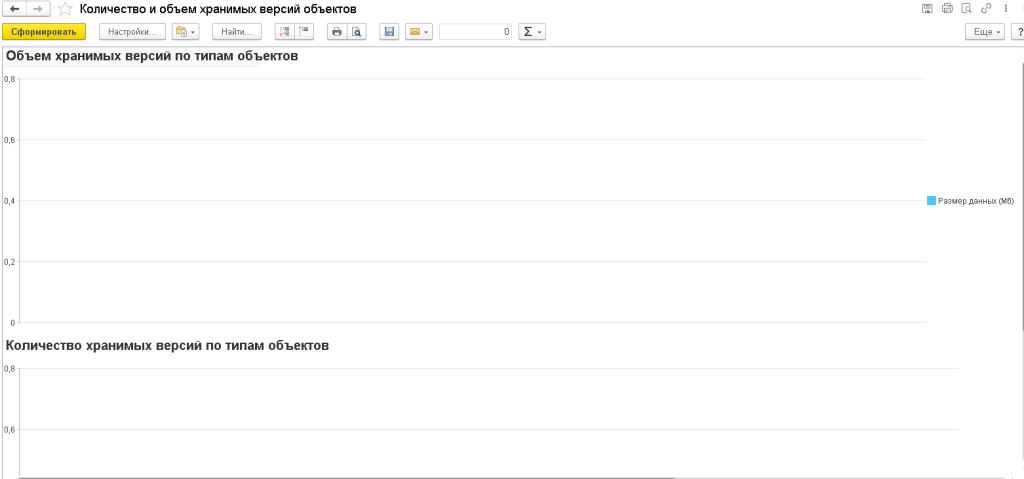This screenshot has height=479, width=1024.
Task: Click the grey save icon in title bar
Action: 927,8
